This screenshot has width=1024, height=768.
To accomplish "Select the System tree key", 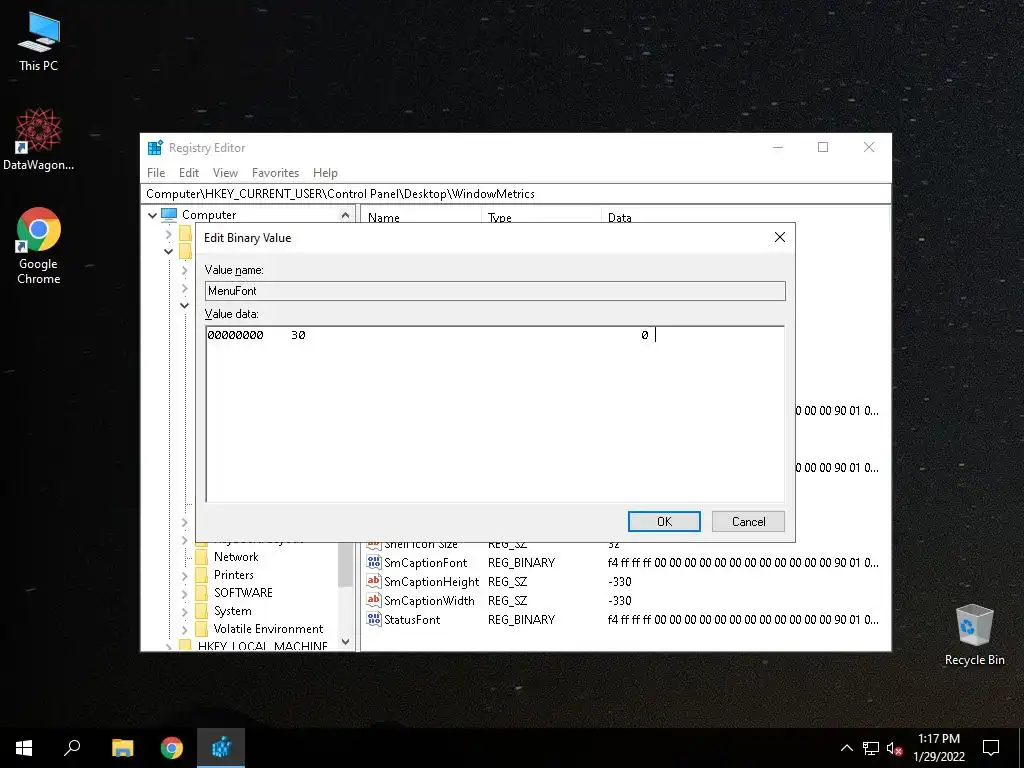I will (x=232, y=611).
